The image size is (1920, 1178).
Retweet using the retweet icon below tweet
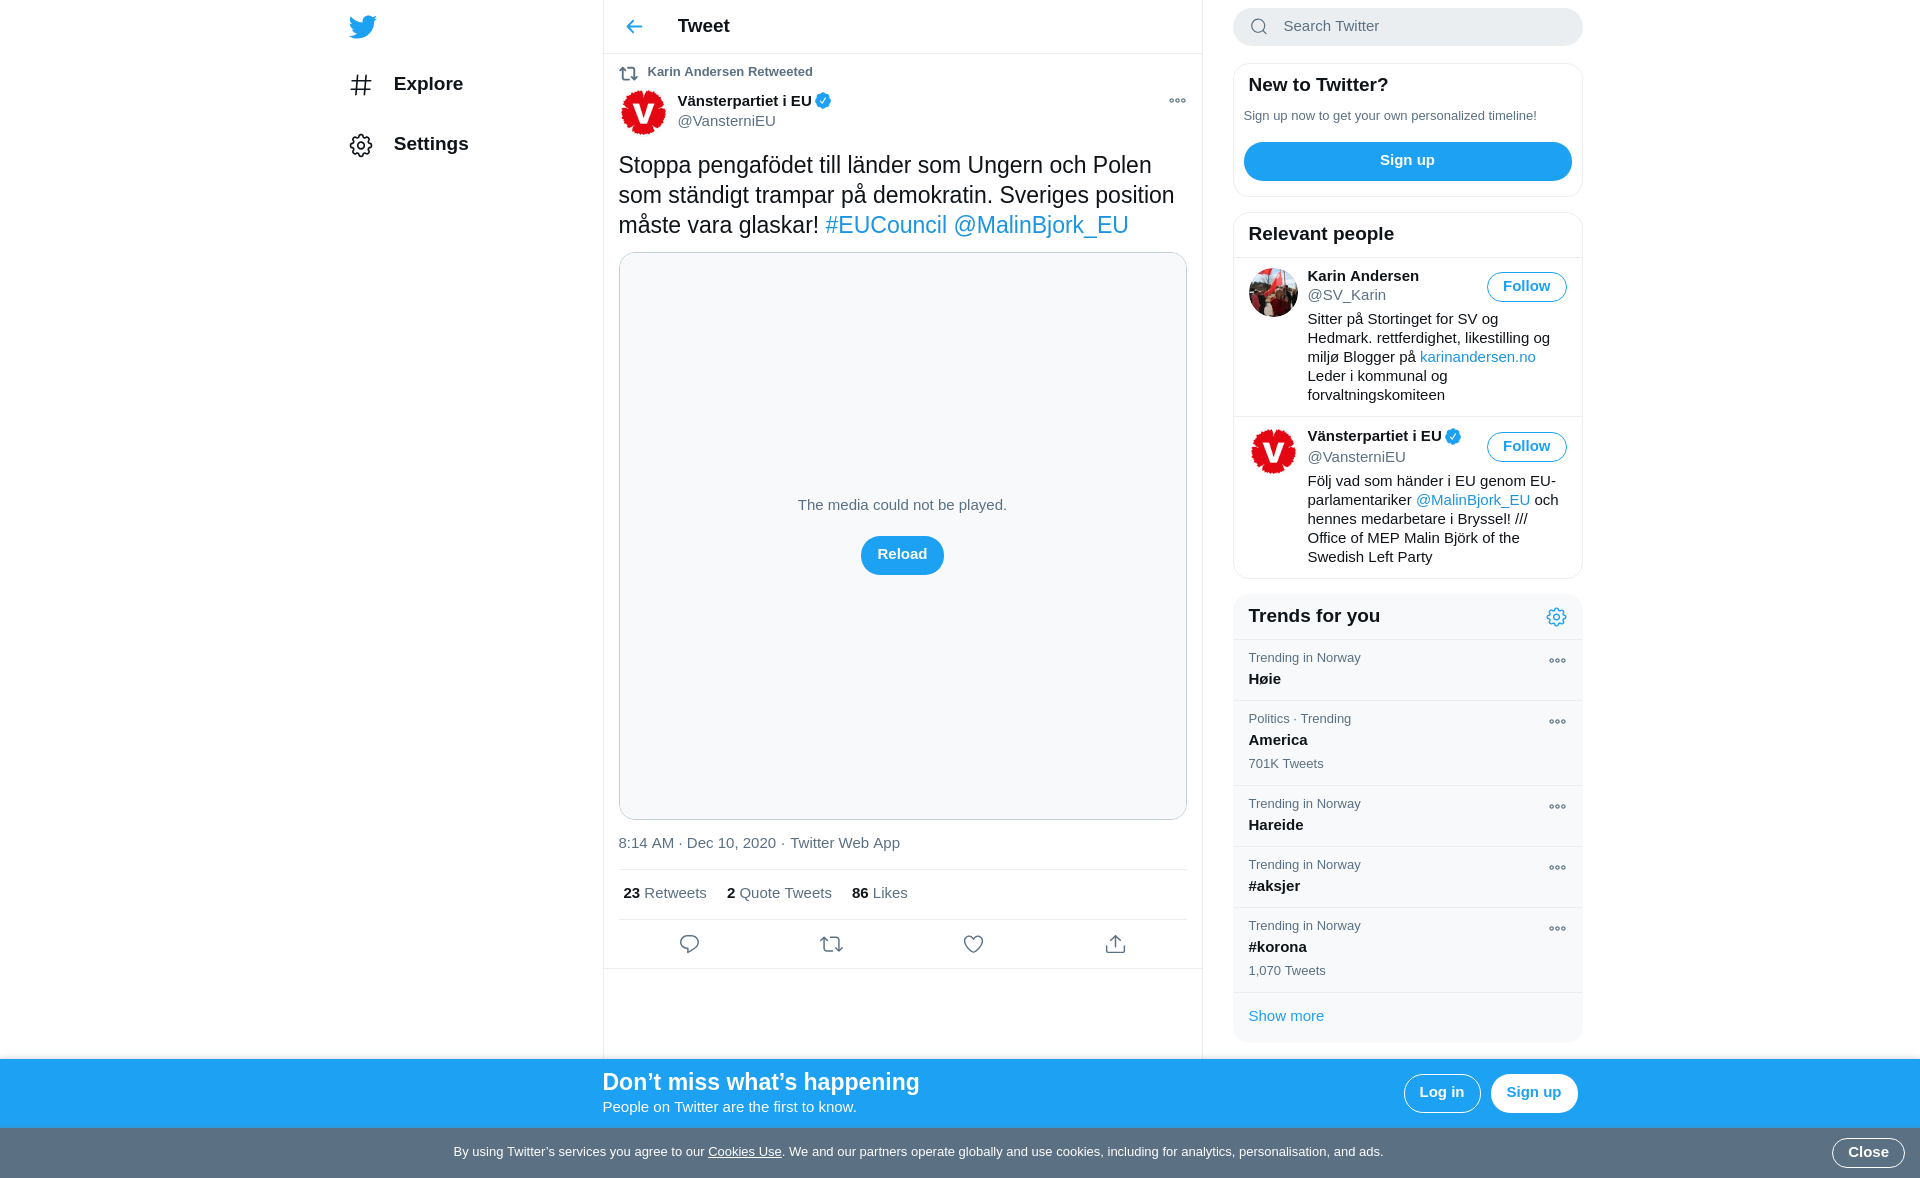click(831, 944)
